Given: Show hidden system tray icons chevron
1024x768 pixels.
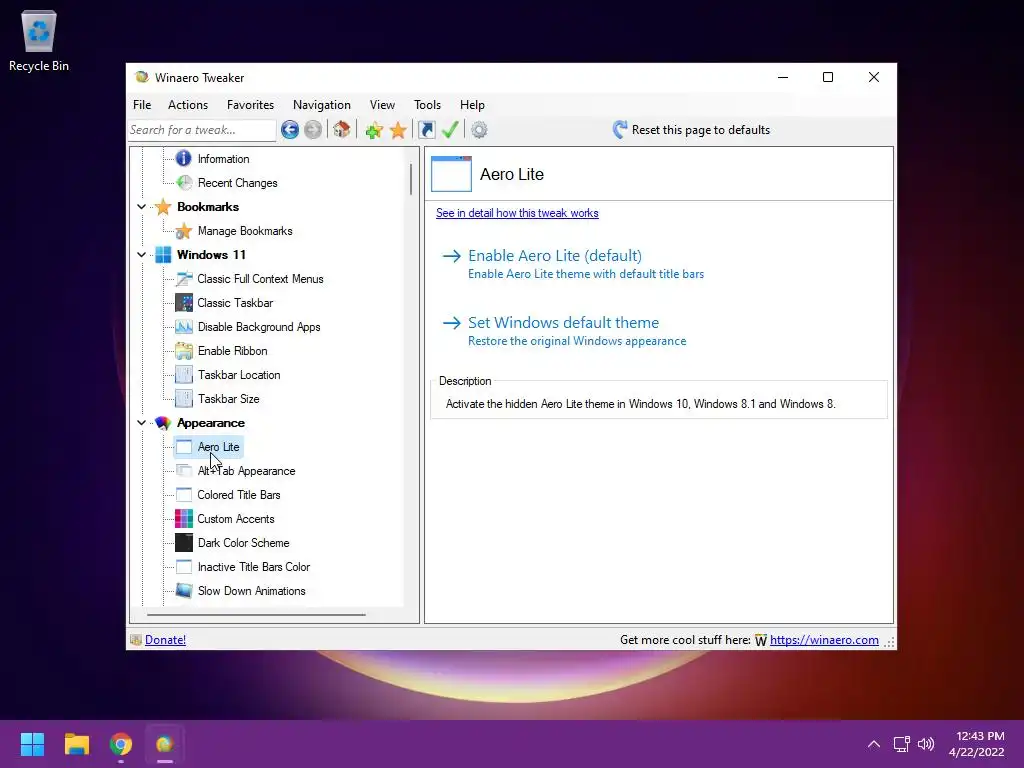Looking at the screenshot, I should [x=874, y=744].
